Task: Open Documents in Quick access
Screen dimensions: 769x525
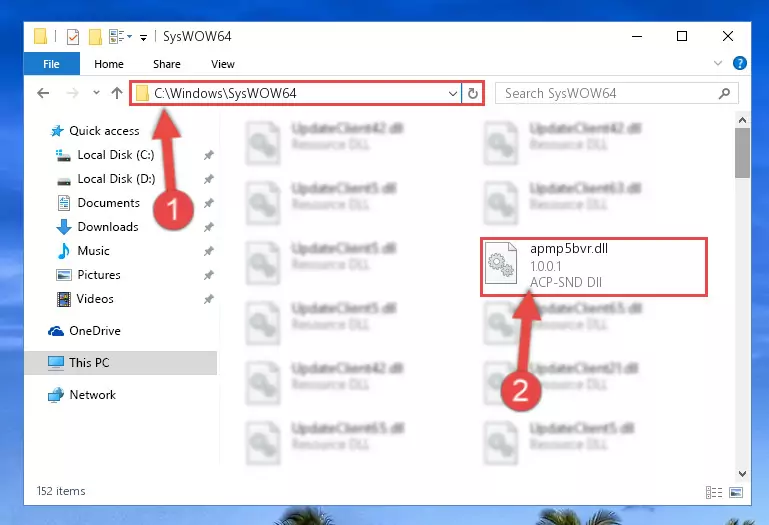Action: pos(108,203)
